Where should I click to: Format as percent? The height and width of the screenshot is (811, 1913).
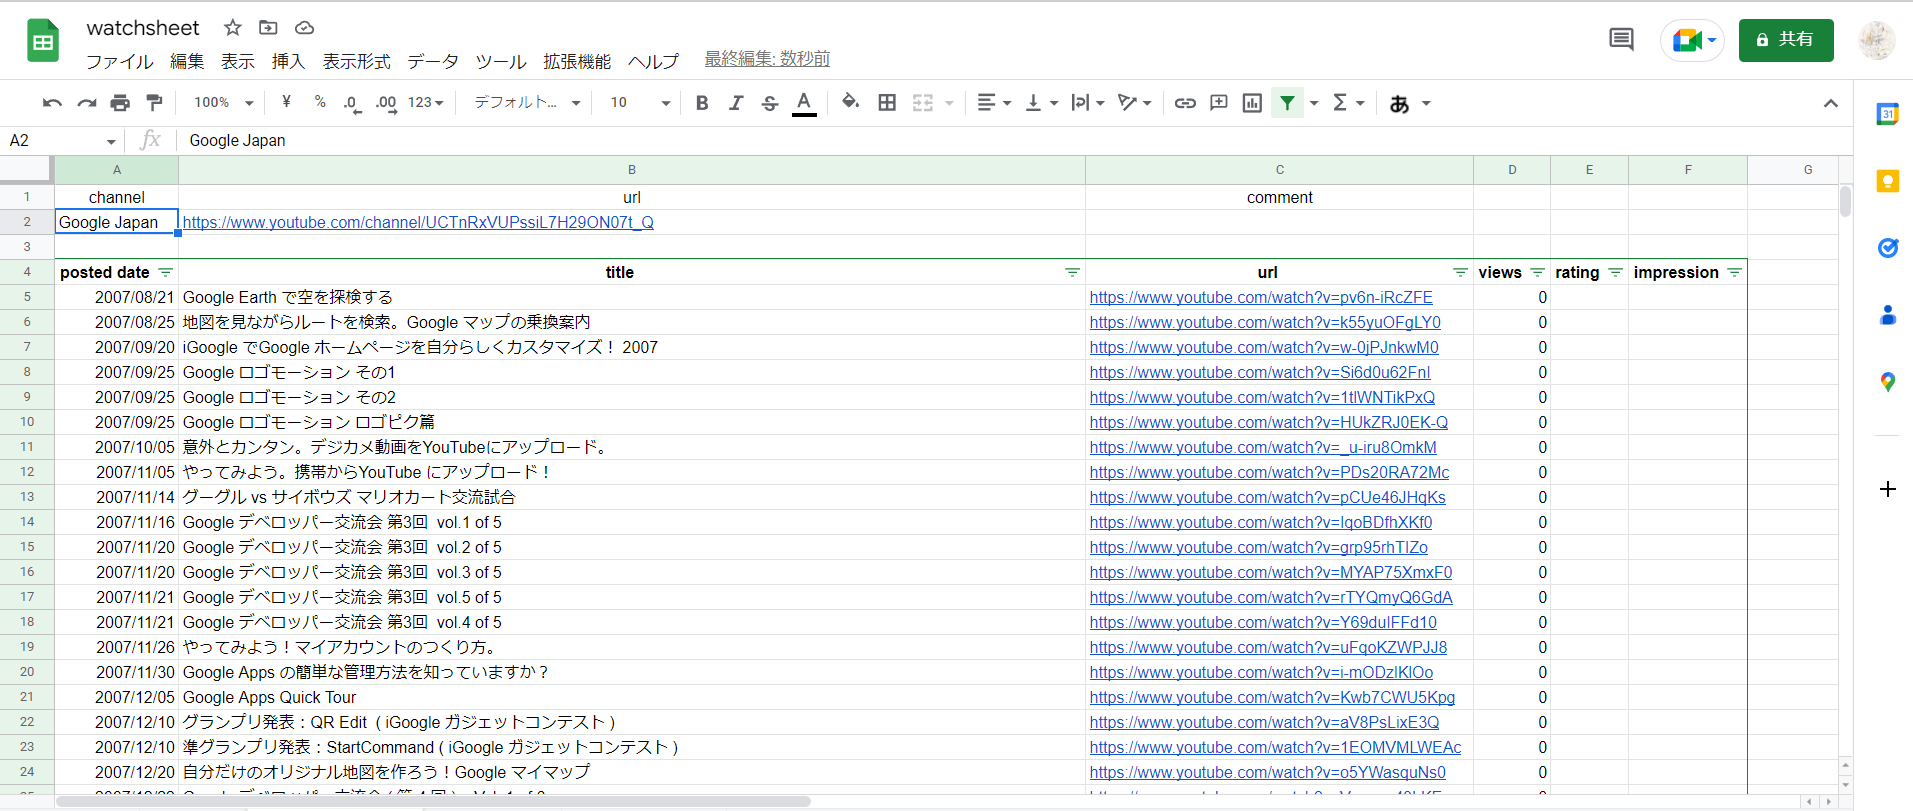pos(320,102)
